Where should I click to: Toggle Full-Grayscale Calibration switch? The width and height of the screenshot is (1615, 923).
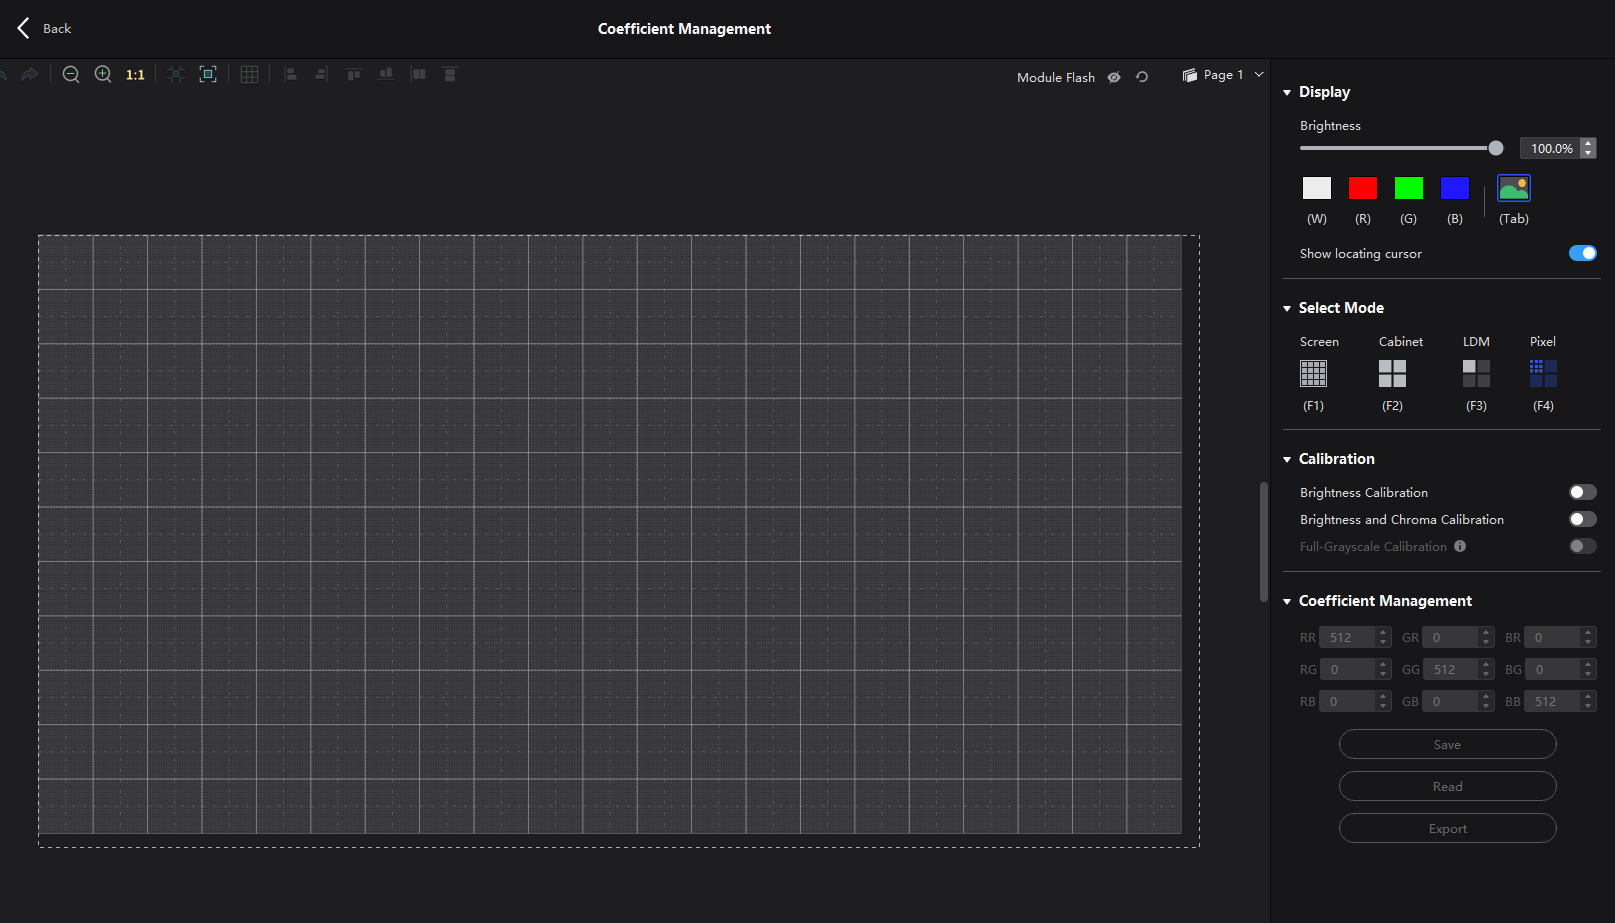(x=1583, y=546)
